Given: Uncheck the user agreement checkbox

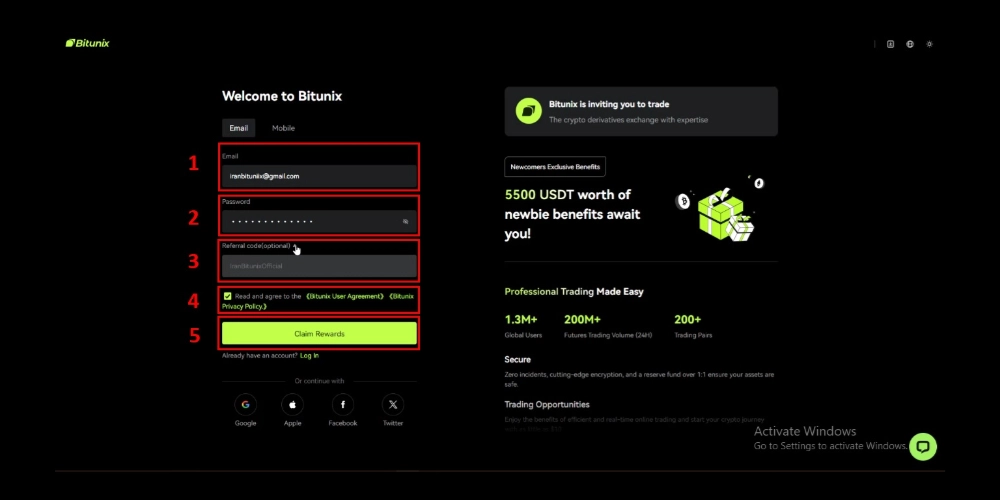Looking at the screenshot, I should pos(228,296).
